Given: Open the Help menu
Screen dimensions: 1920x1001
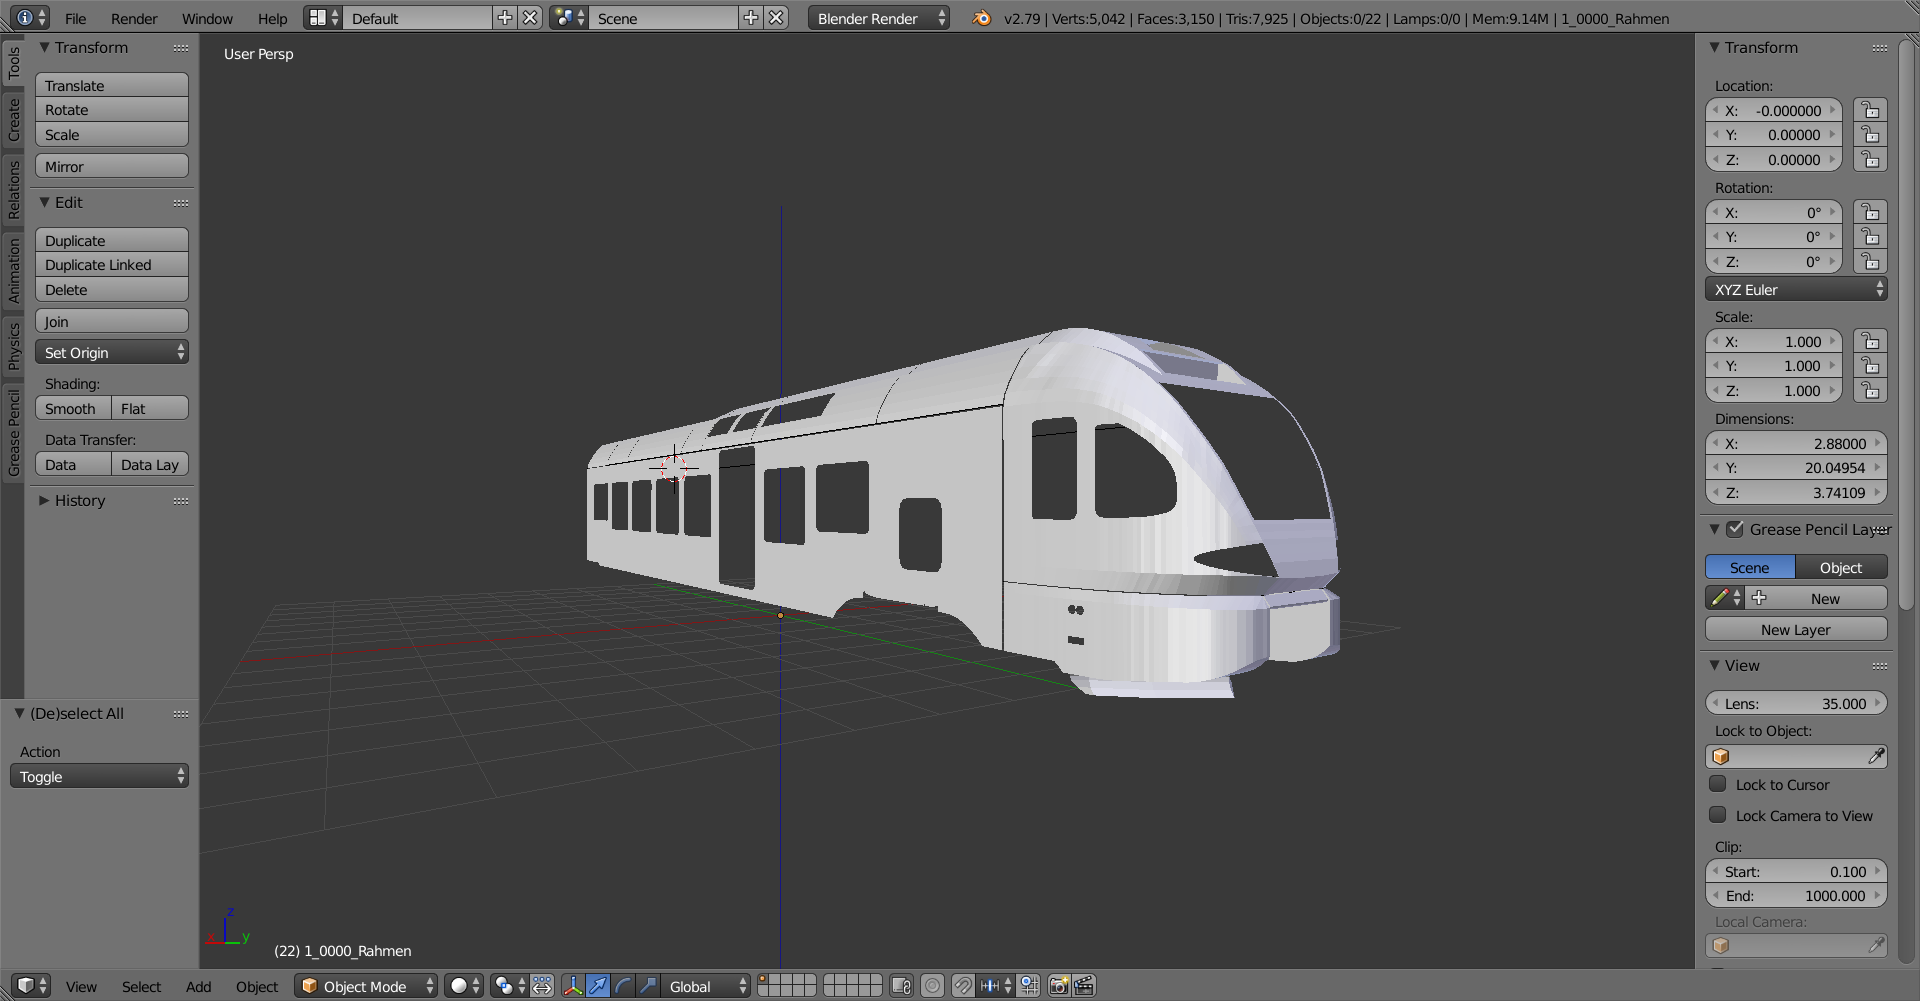Looking at the screenshot, I should 272,18.
